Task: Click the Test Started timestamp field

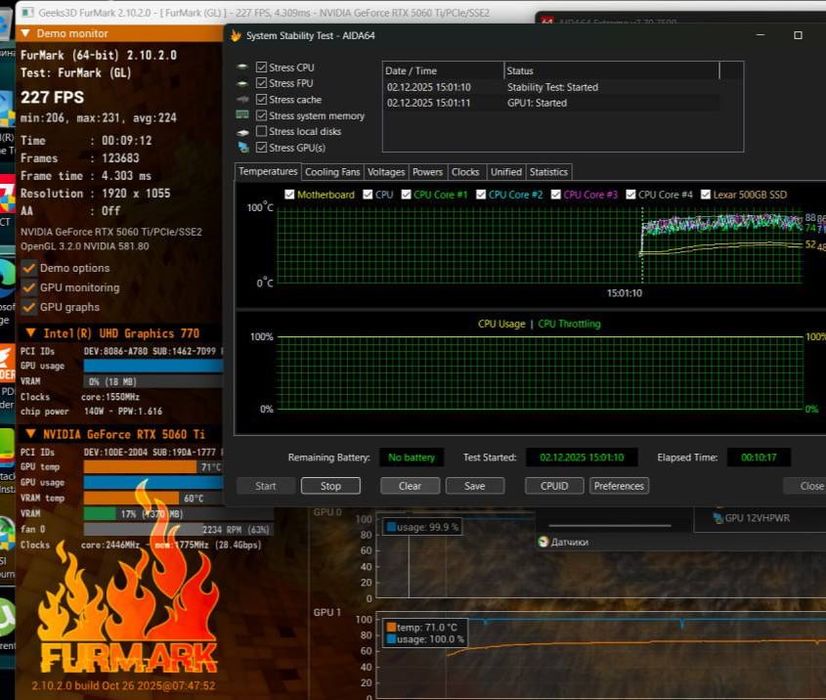Action: pyautogui.click(x=582, y=458)
